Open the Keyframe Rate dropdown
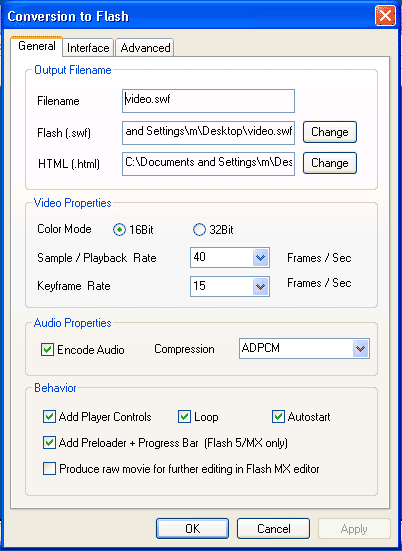Viewport: 402px width, 551px height. pyautogui.click(x=260, y=286)
